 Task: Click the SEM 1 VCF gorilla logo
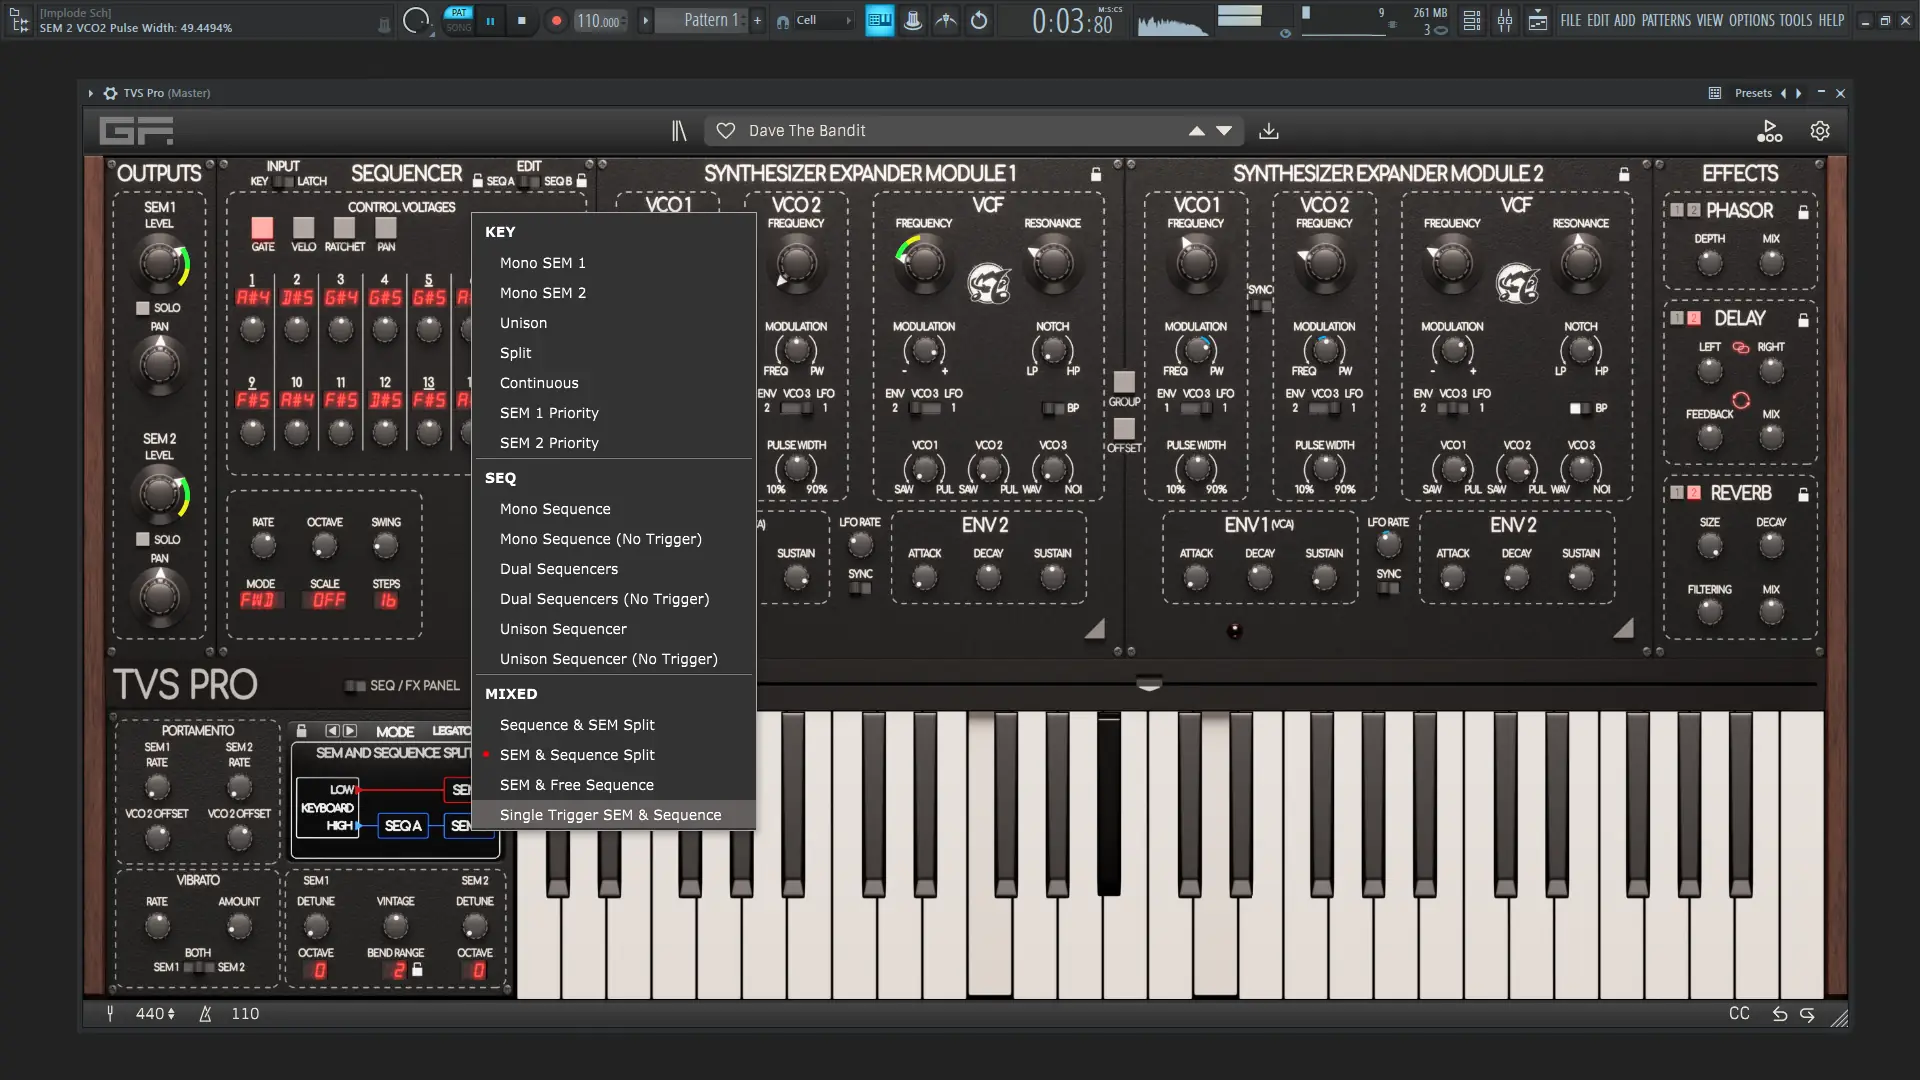[x=989, y=283]
